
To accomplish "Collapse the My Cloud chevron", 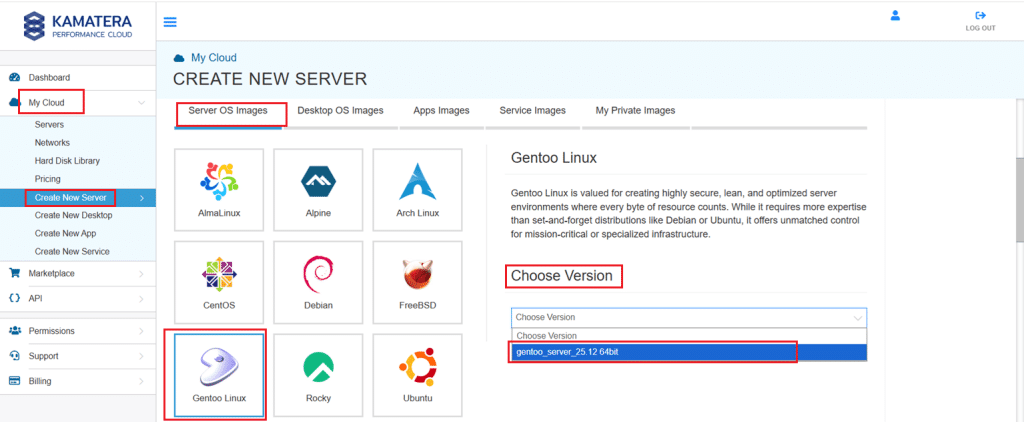I will click(142, 103).
